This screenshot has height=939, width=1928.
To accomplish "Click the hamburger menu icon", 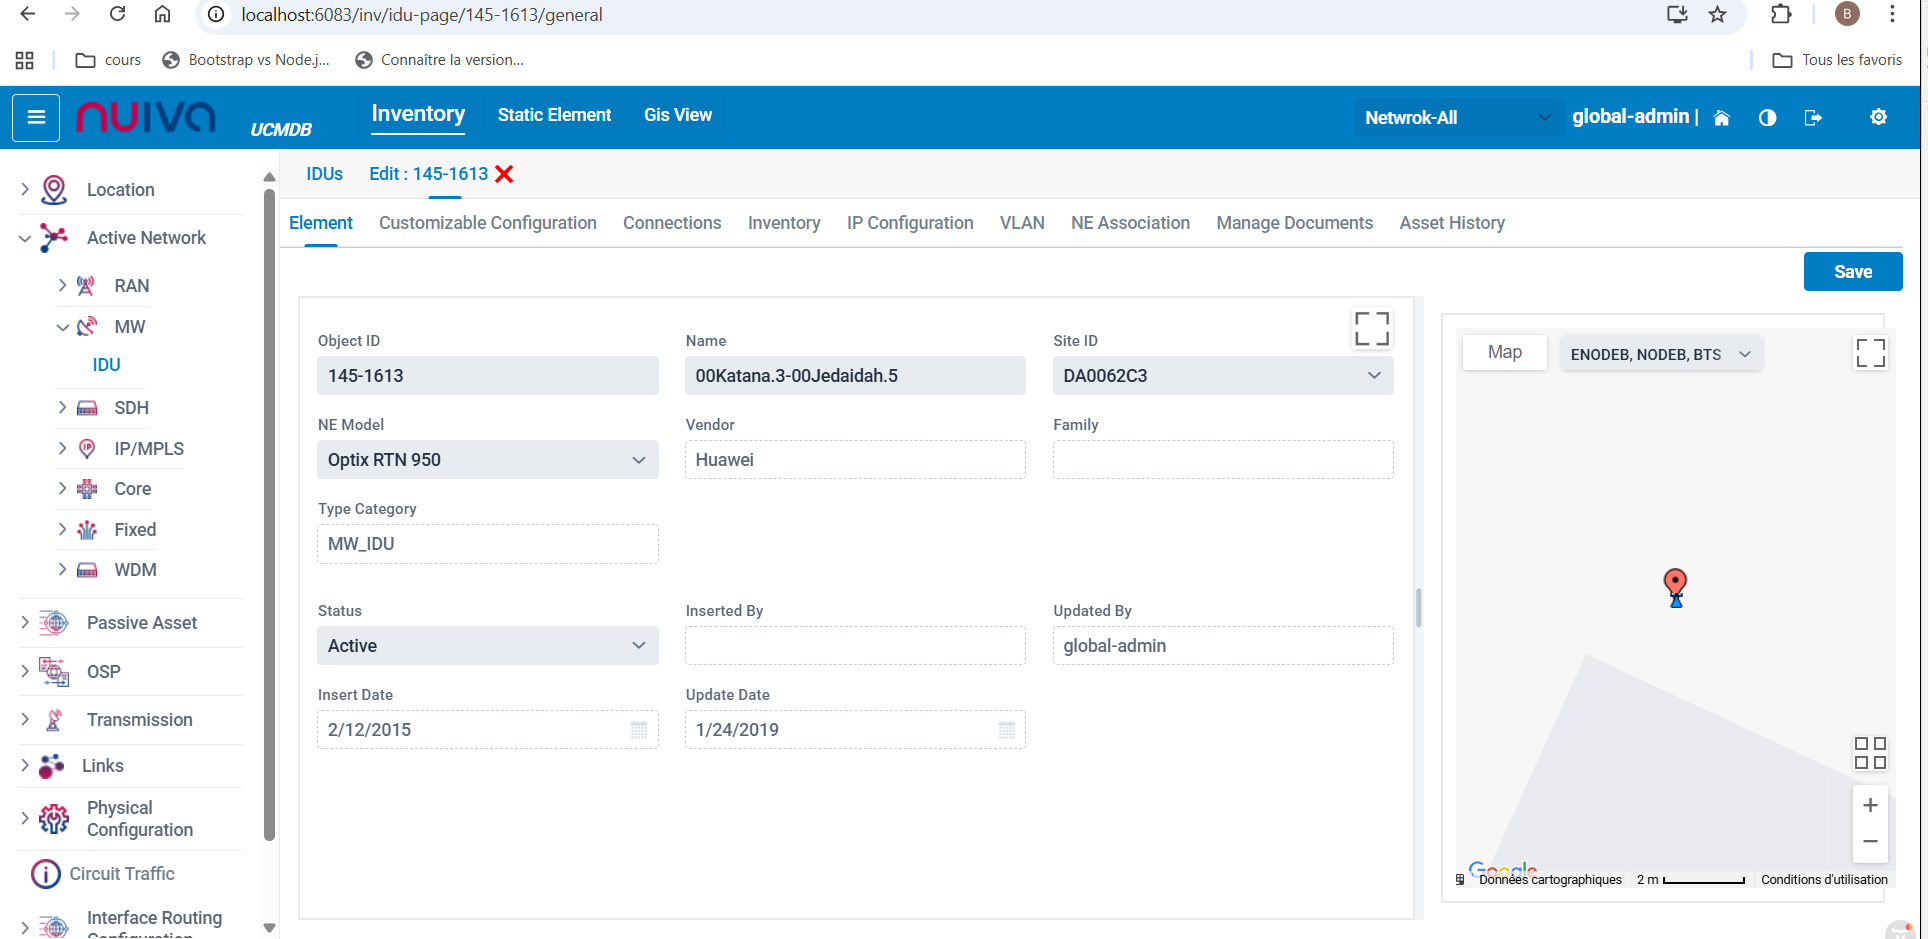I will pos(36,118).
